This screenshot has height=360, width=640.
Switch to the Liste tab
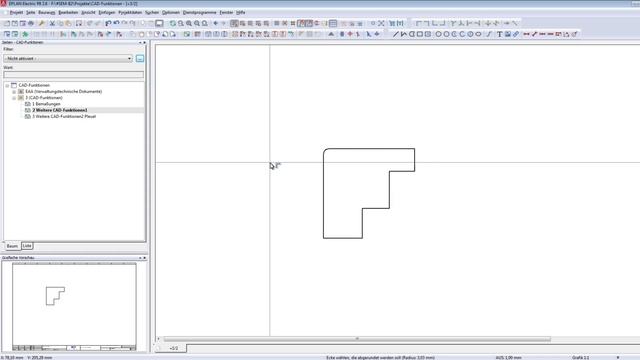[27, 246]
